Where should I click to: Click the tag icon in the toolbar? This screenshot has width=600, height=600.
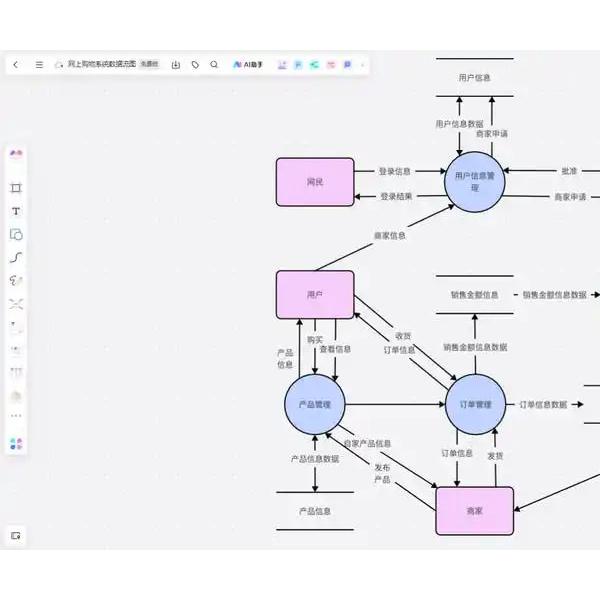pyautogui.click(x=195, y=65)
